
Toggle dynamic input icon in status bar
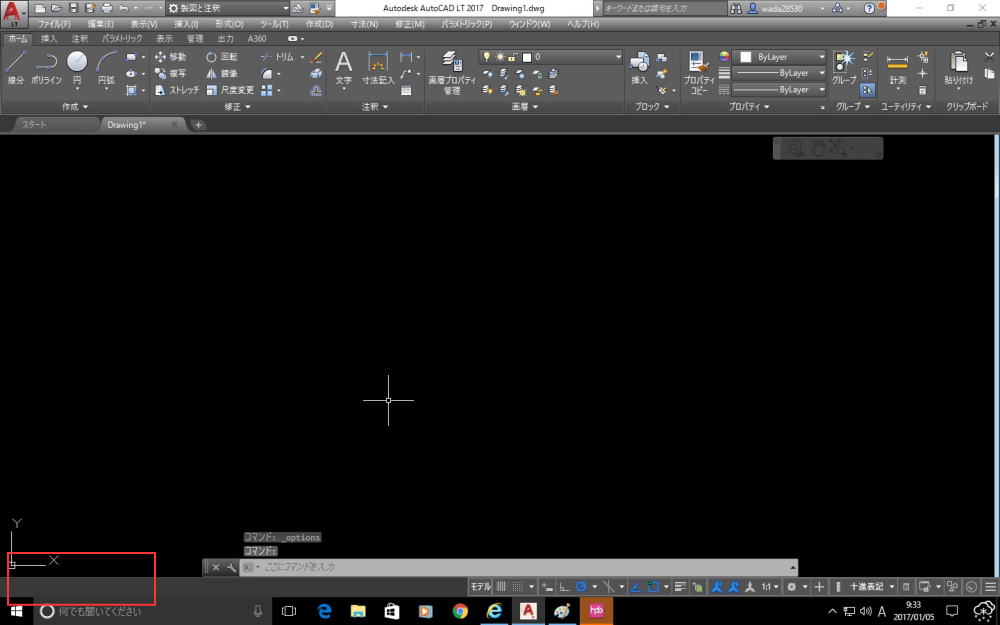point(548,587)
